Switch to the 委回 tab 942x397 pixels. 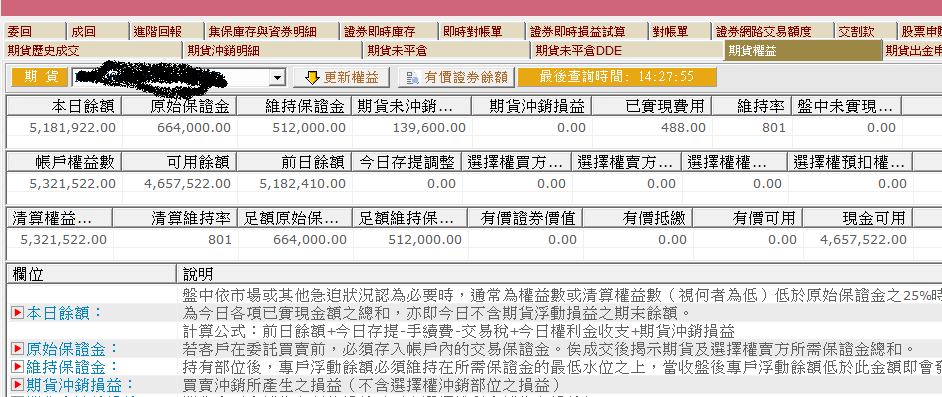point(34,31)
